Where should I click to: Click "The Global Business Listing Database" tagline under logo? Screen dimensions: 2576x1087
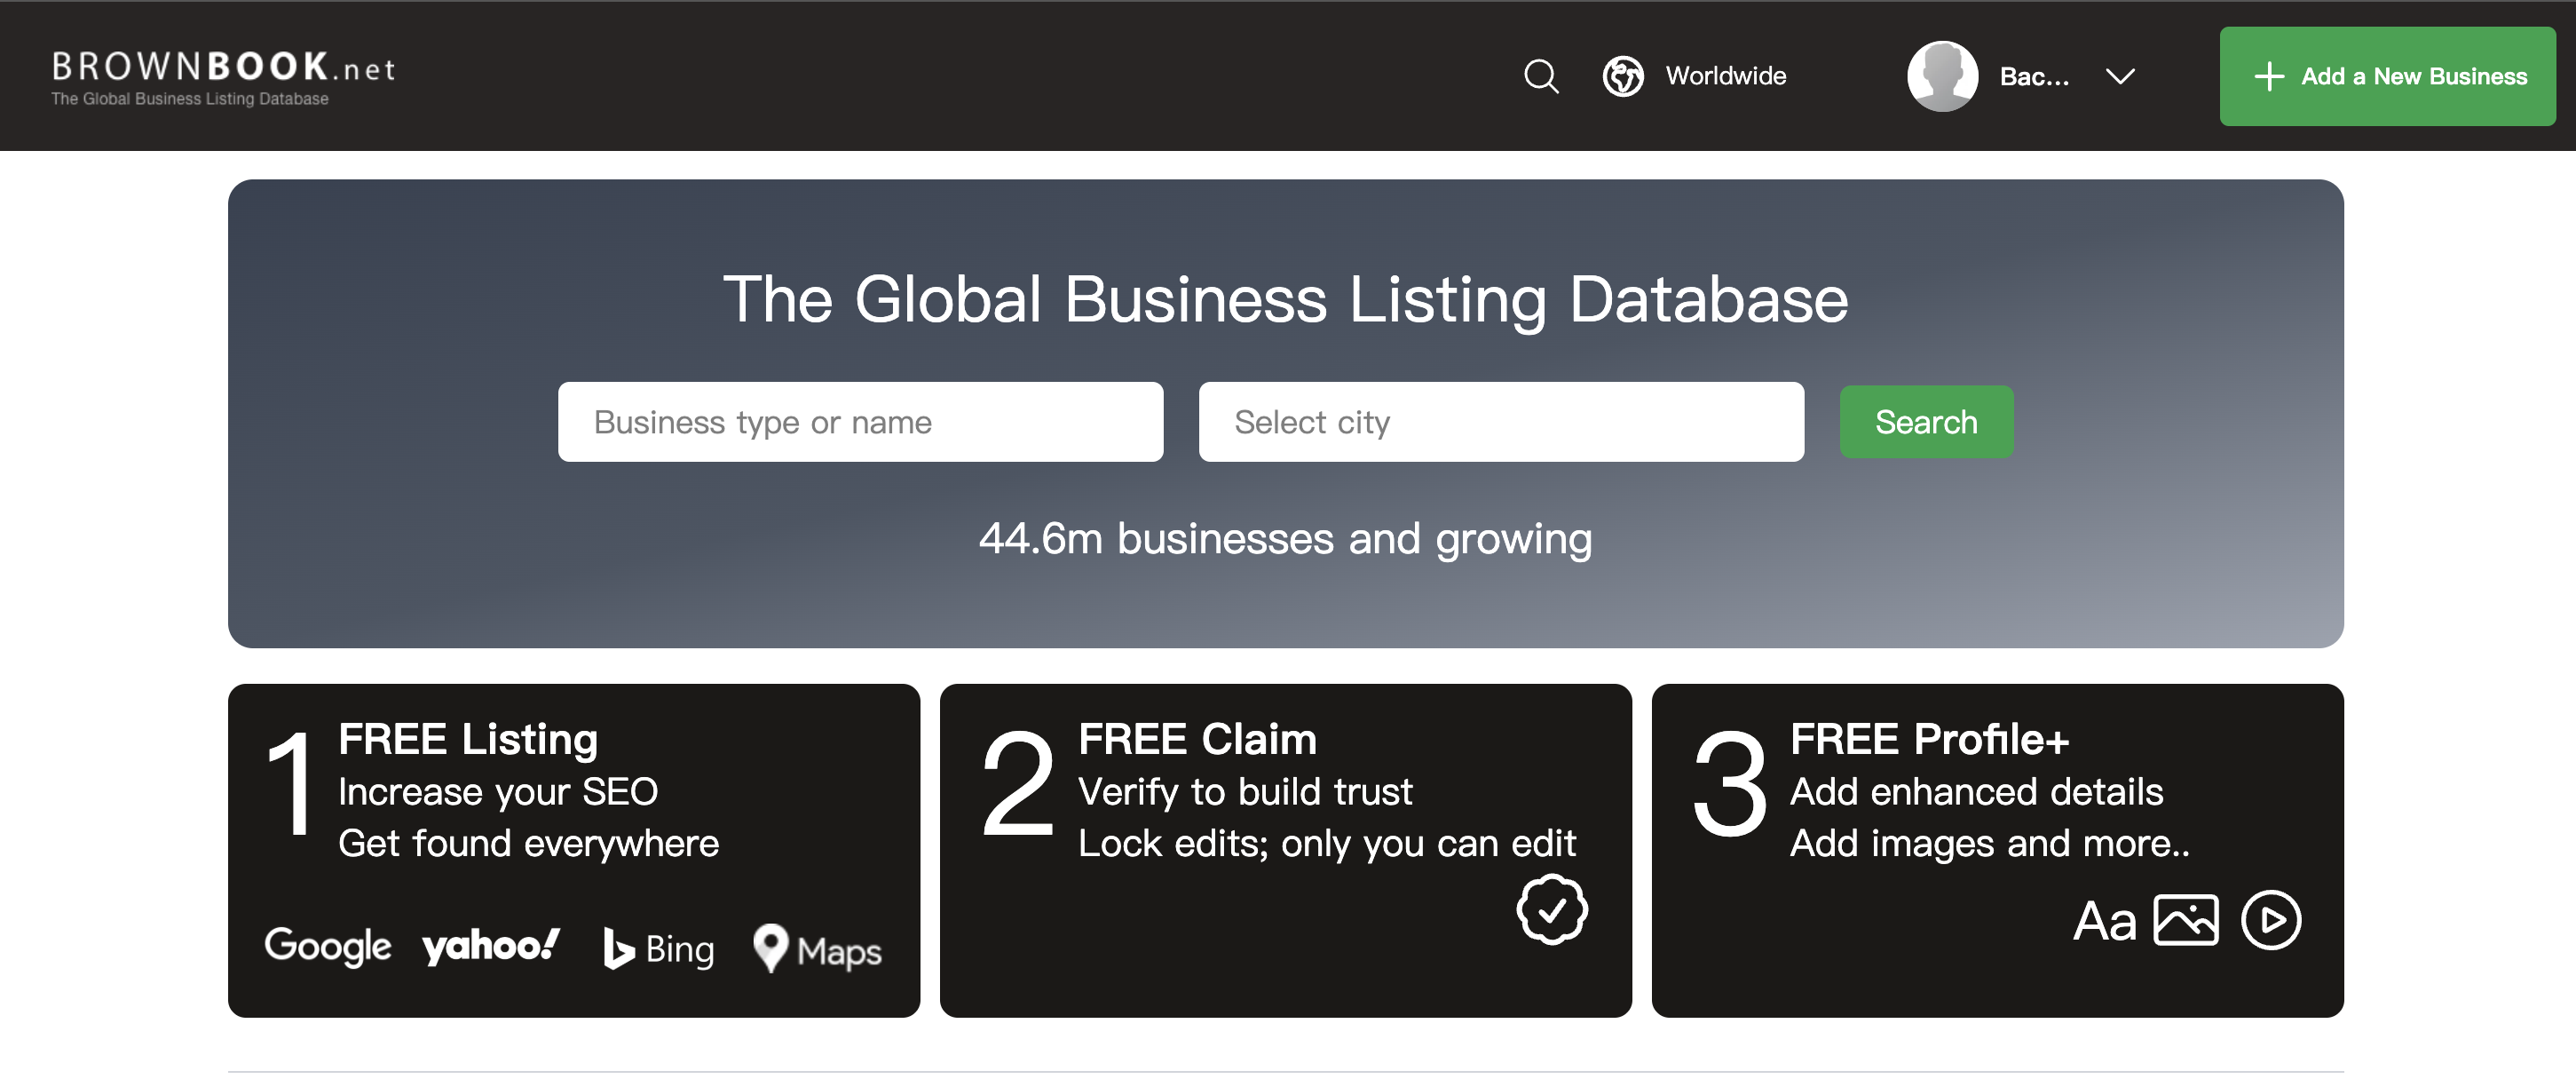tap(190, 99)
